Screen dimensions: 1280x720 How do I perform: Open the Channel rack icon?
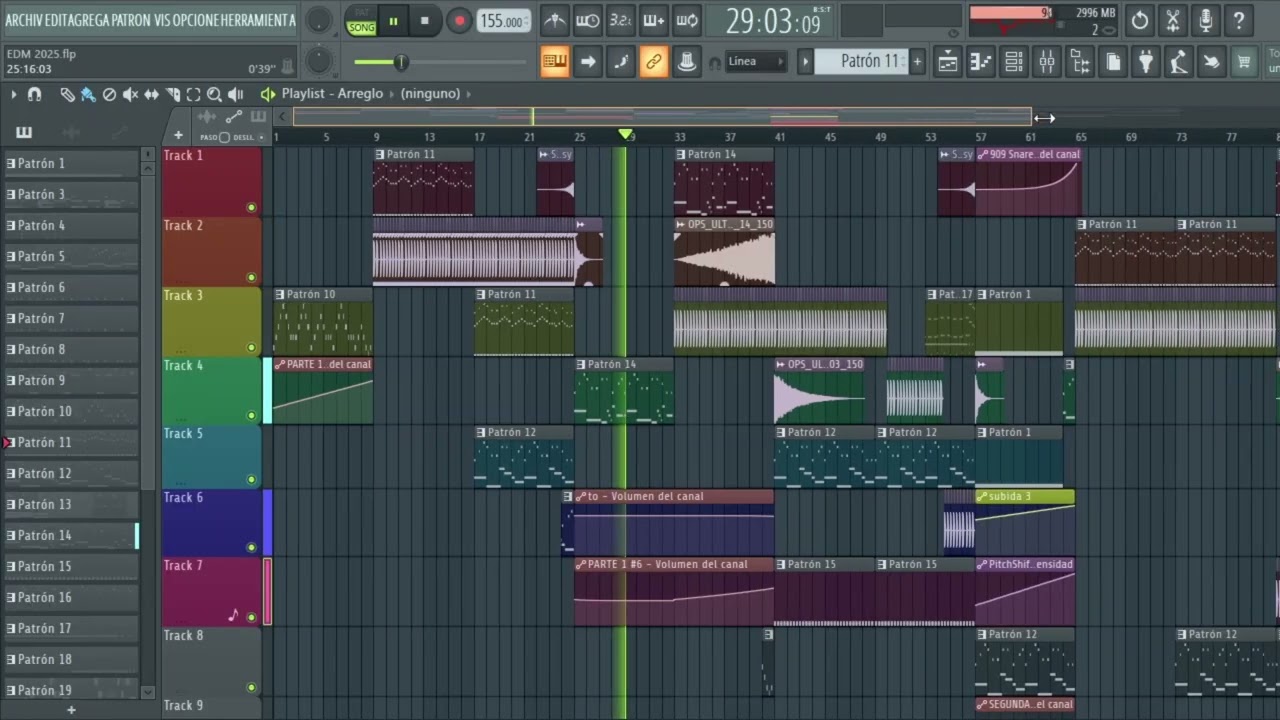pos(1014,62)
